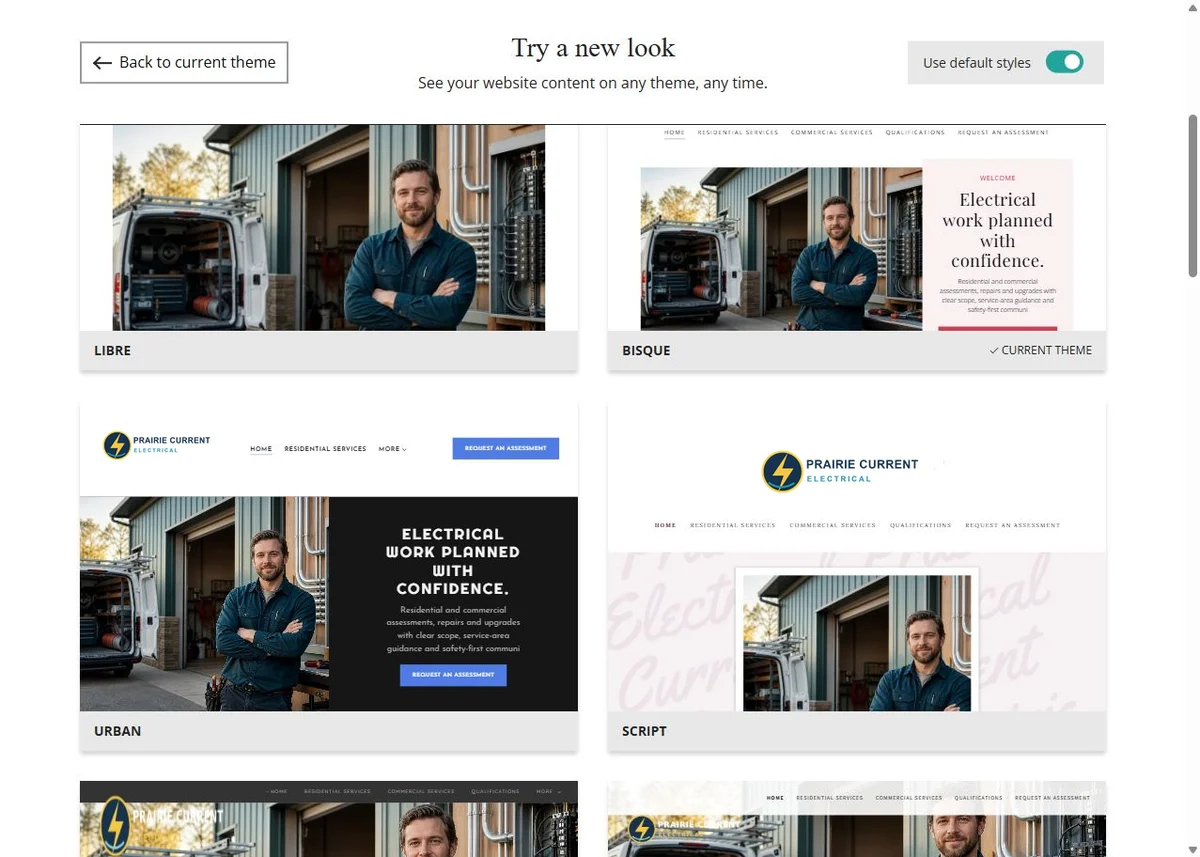Click the LIBRE theme label
The width and height of the screenshot is (1200, 857).
[x=113, y=351]
